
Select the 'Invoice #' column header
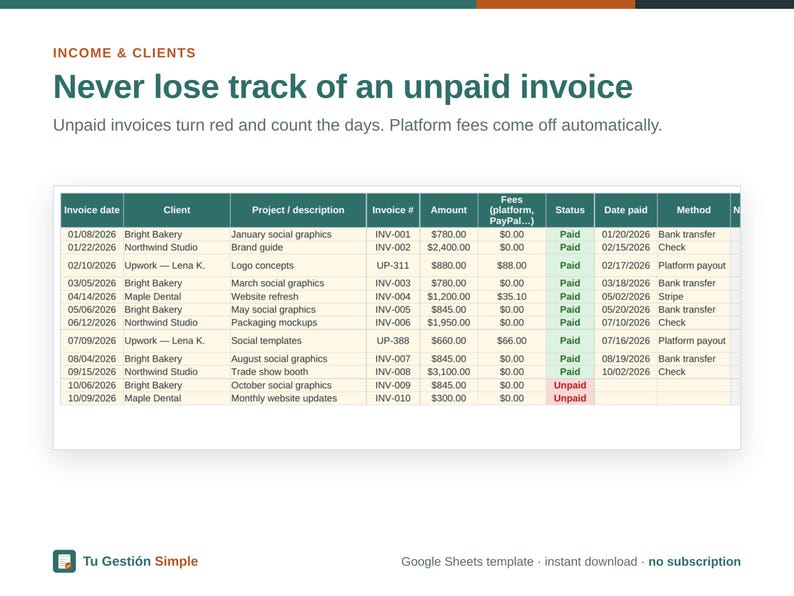[x=393, y=210]
